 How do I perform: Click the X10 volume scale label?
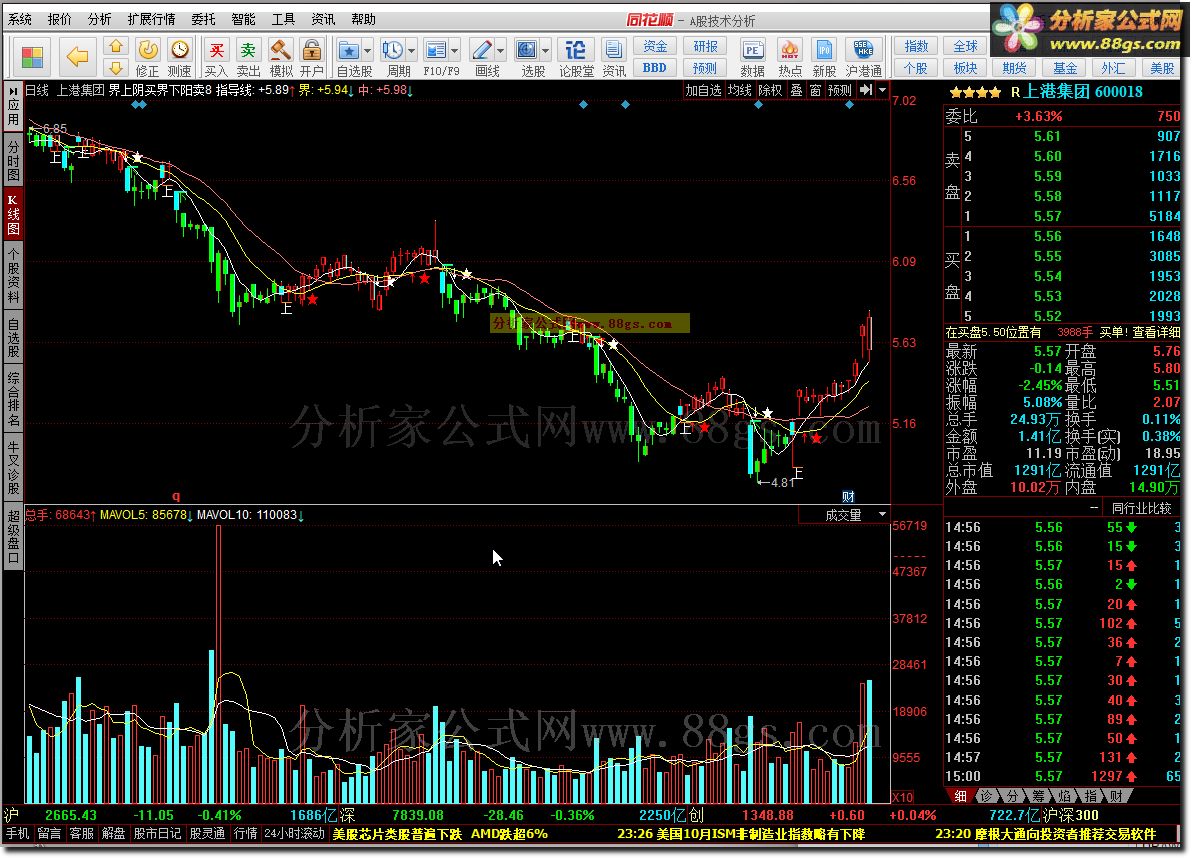[902, 797]
